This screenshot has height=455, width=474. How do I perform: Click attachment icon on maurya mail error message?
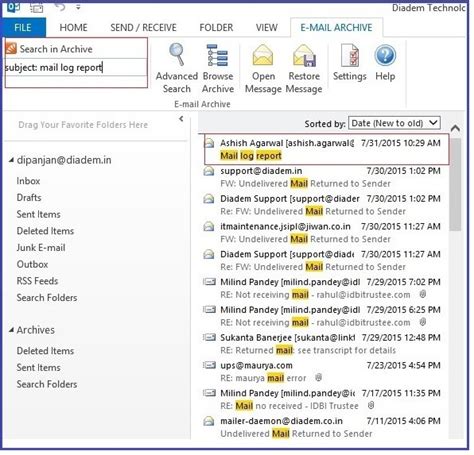coord(319,378)
